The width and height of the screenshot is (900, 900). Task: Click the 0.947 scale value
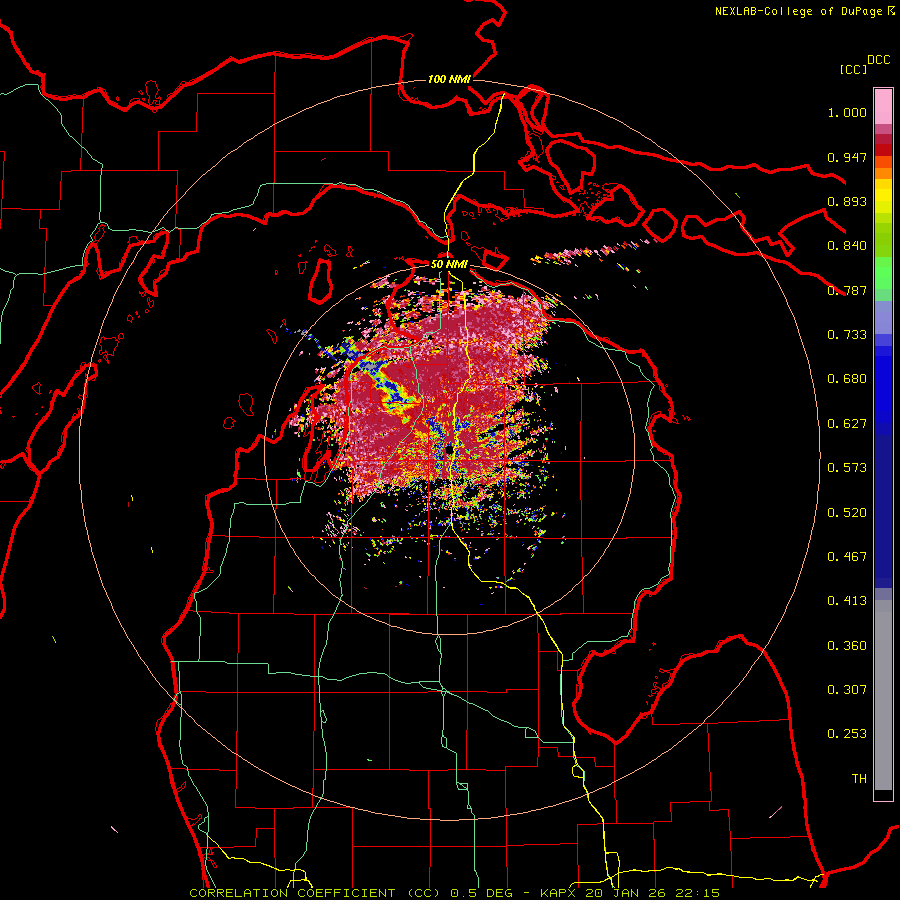click(847, 157)
